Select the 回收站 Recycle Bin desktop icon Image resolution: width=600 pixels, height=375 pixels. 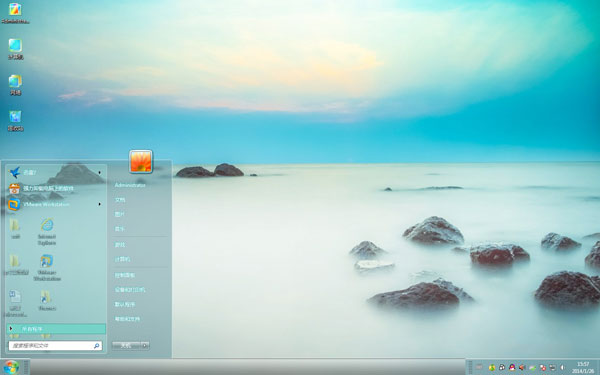coord(15,121)
